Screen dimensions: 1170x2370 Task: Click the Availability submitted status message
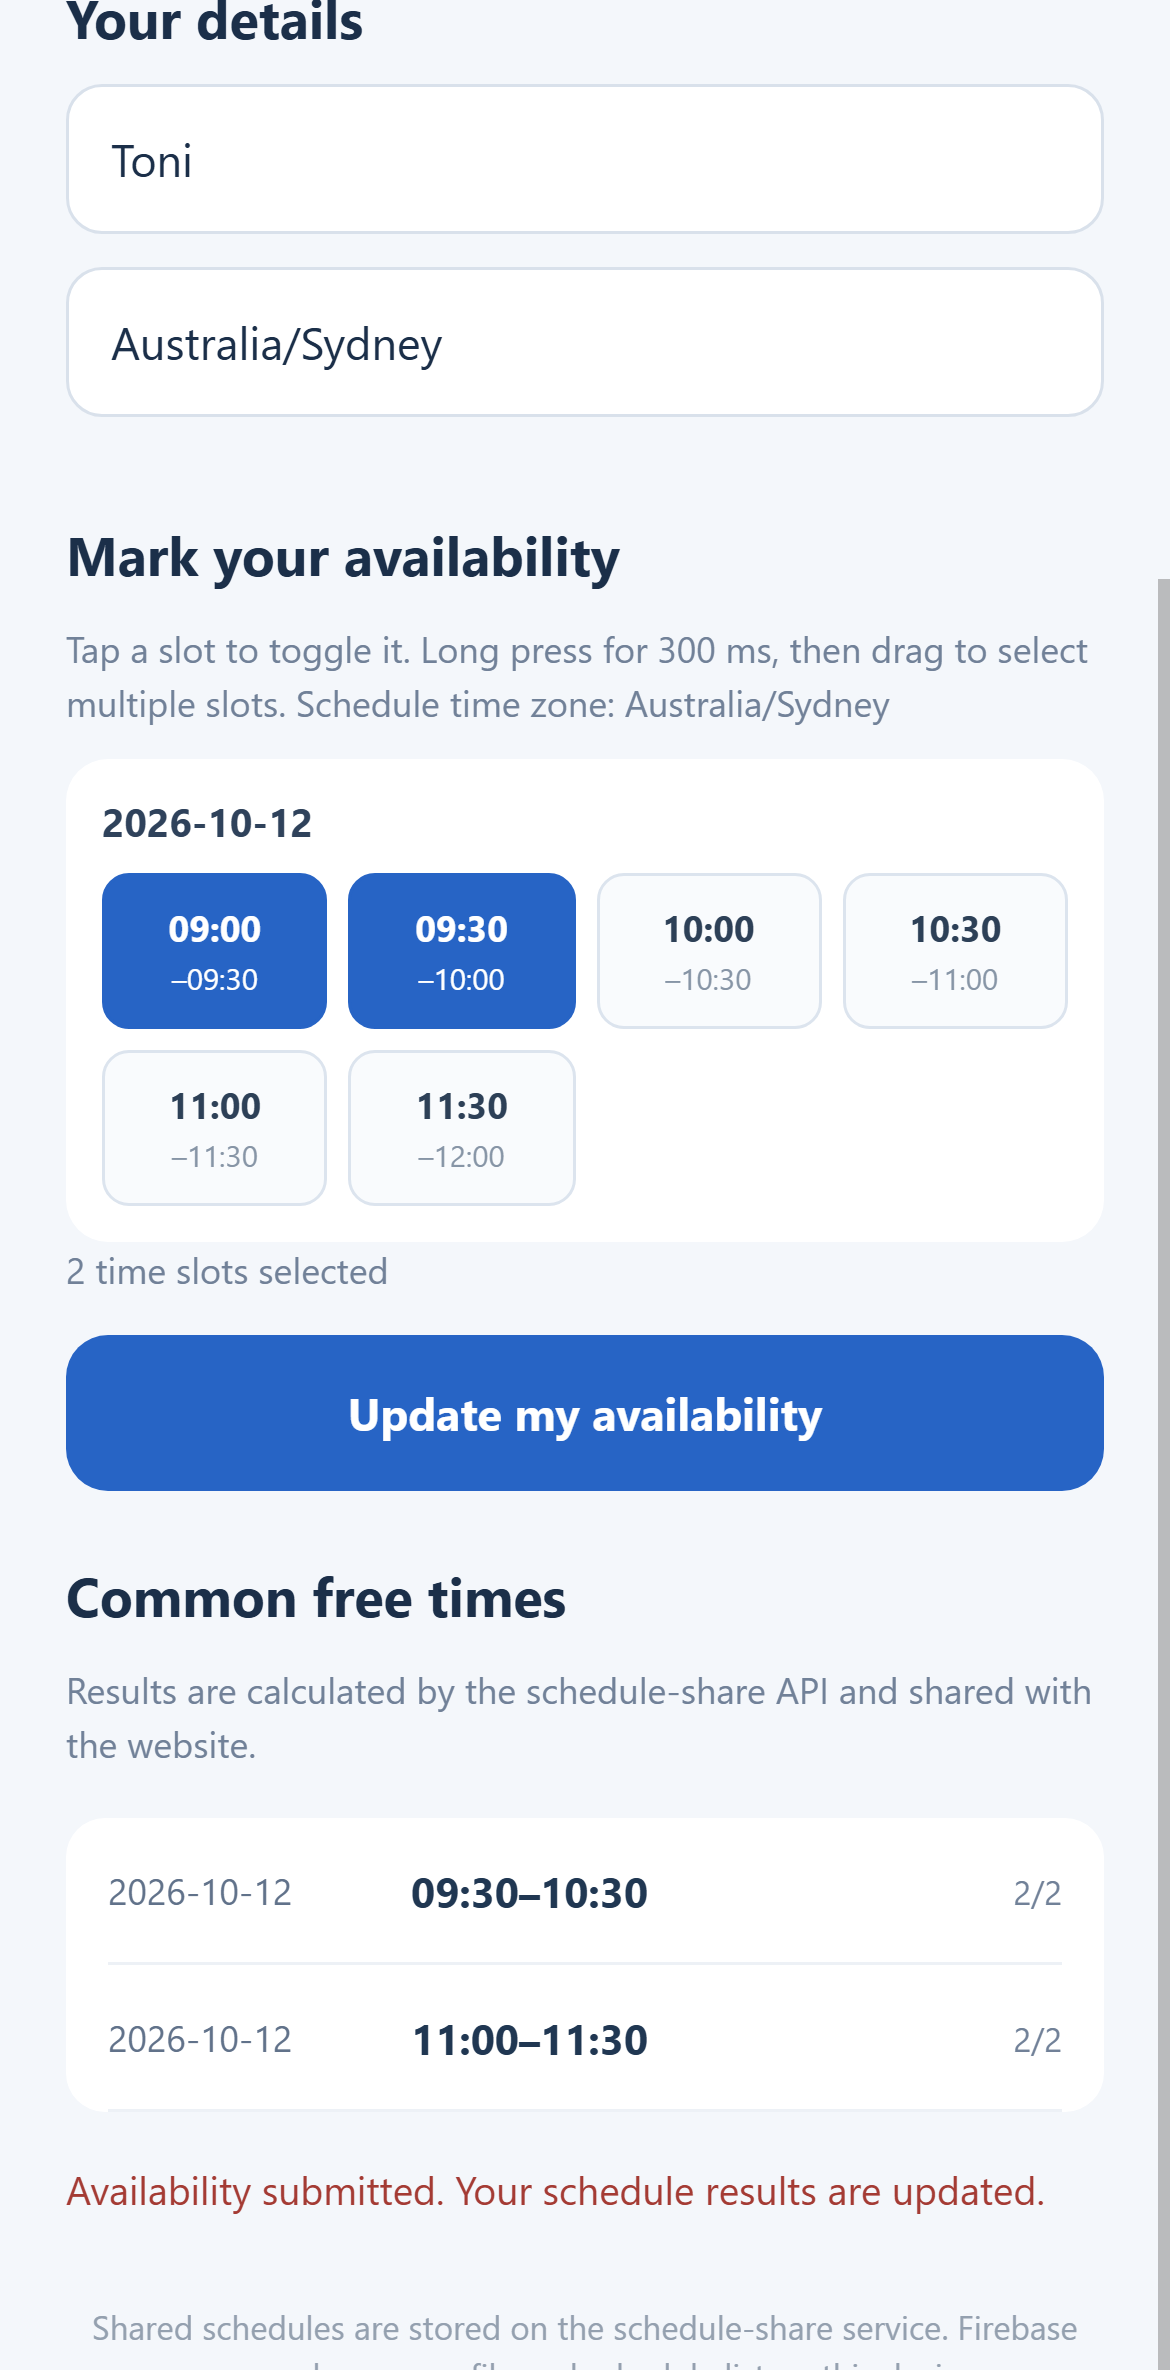tap(556, 2192)
